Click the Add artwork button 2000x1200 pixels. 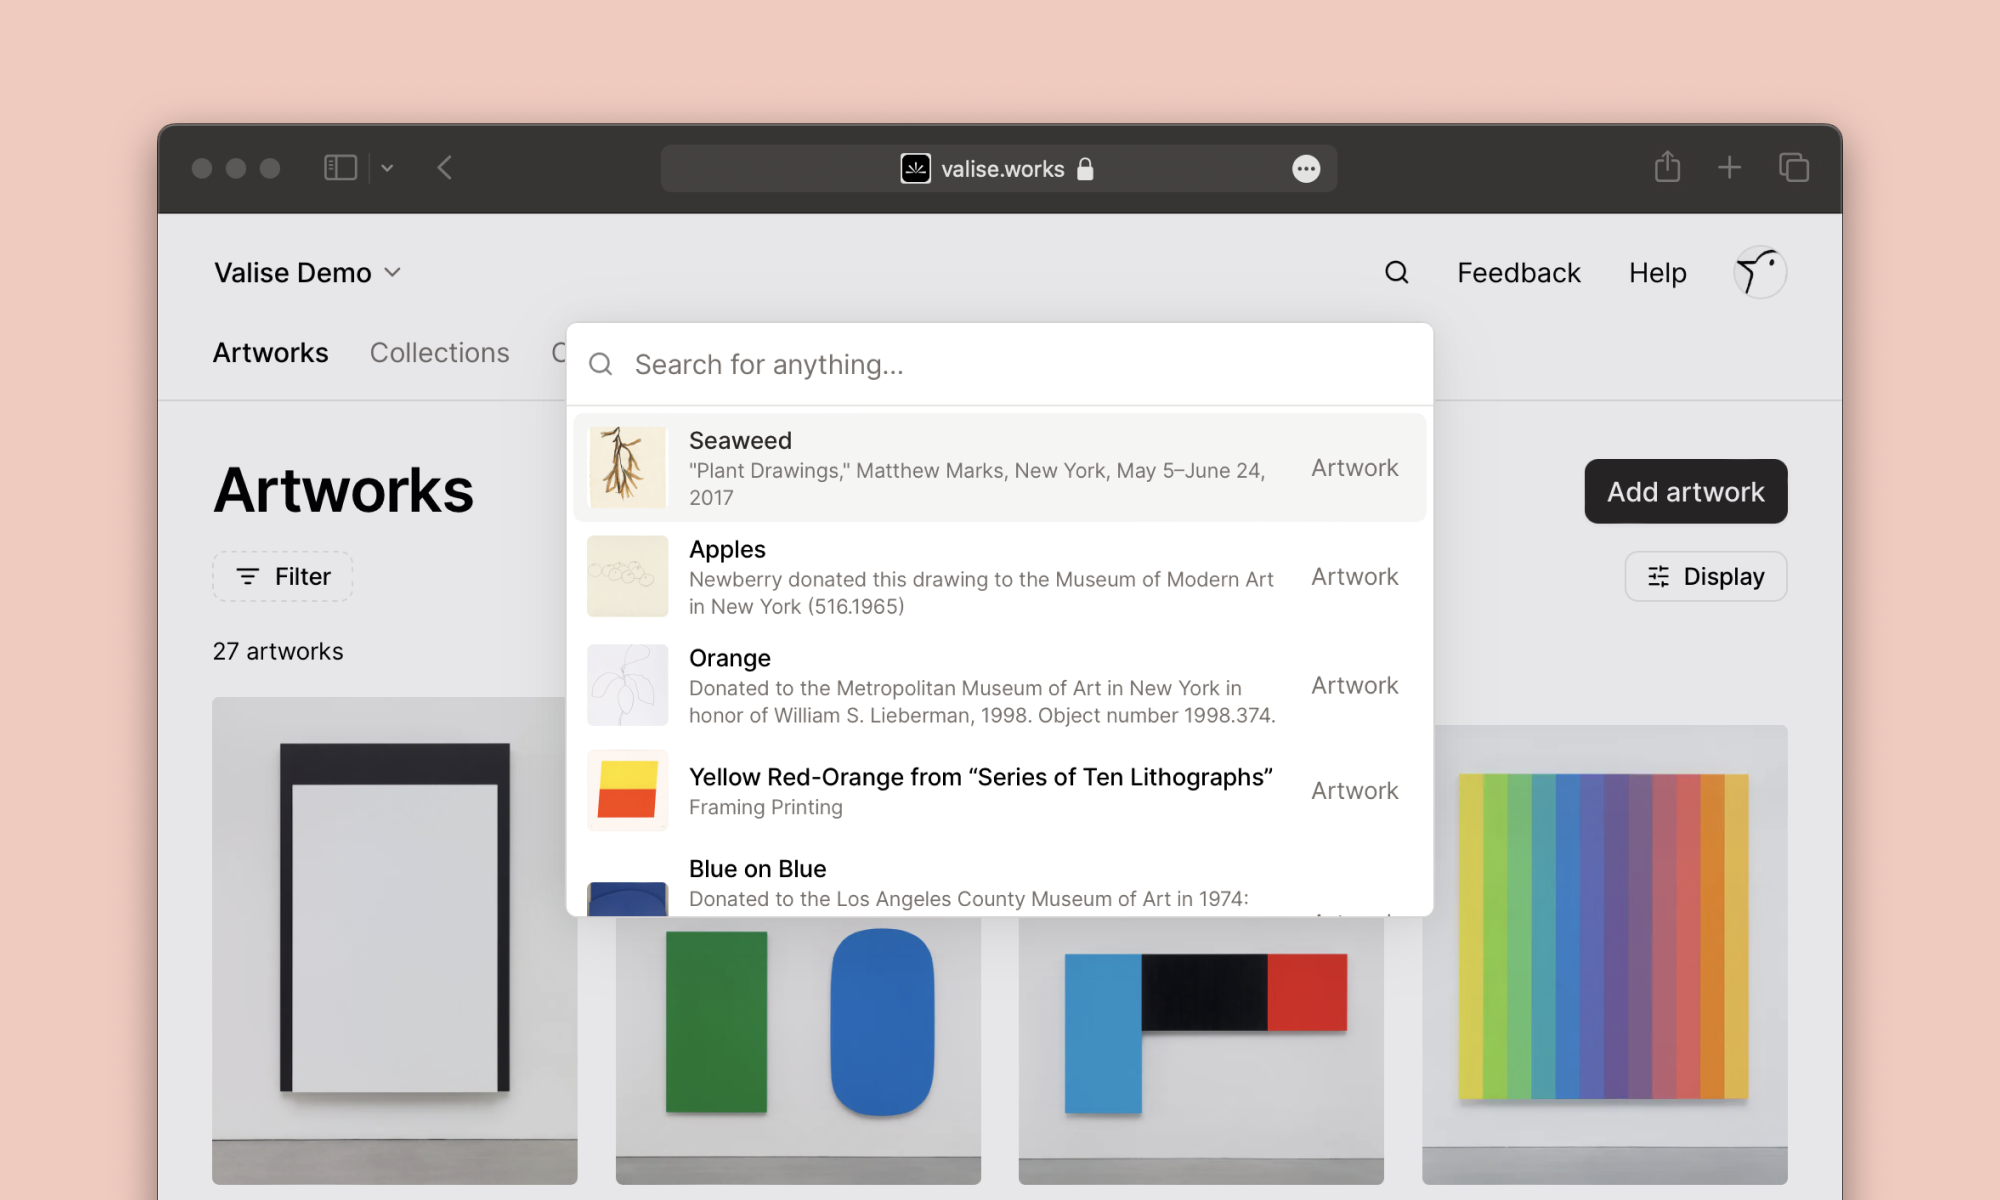point(1685,491)
